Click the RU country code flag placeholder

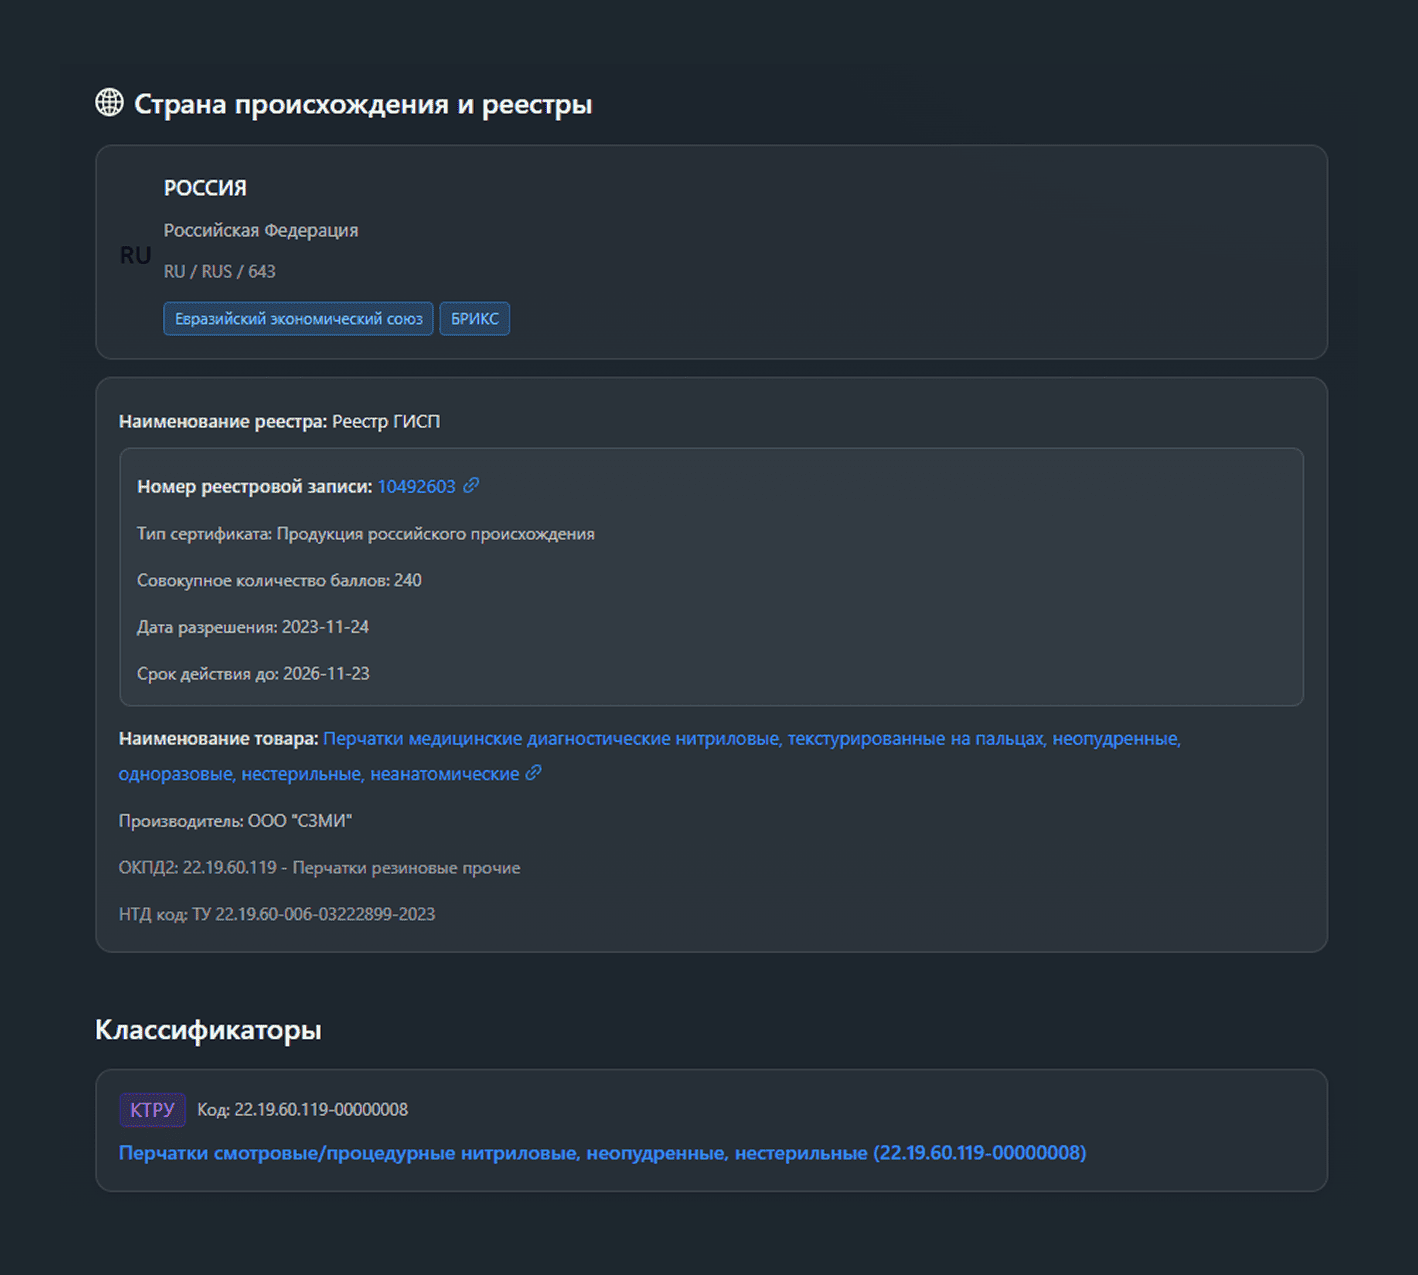click(x=135, y=255)
